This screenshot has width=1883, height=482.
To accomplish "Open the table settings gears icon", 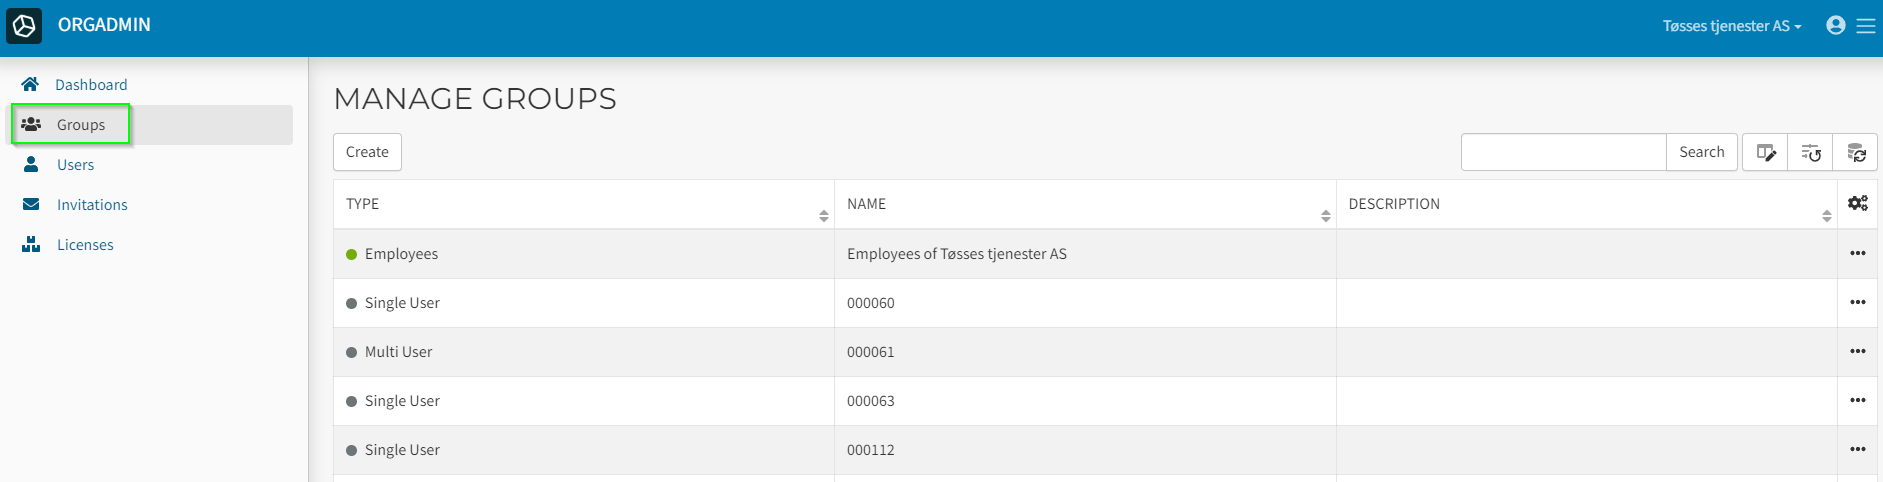I will [1857, 204].
